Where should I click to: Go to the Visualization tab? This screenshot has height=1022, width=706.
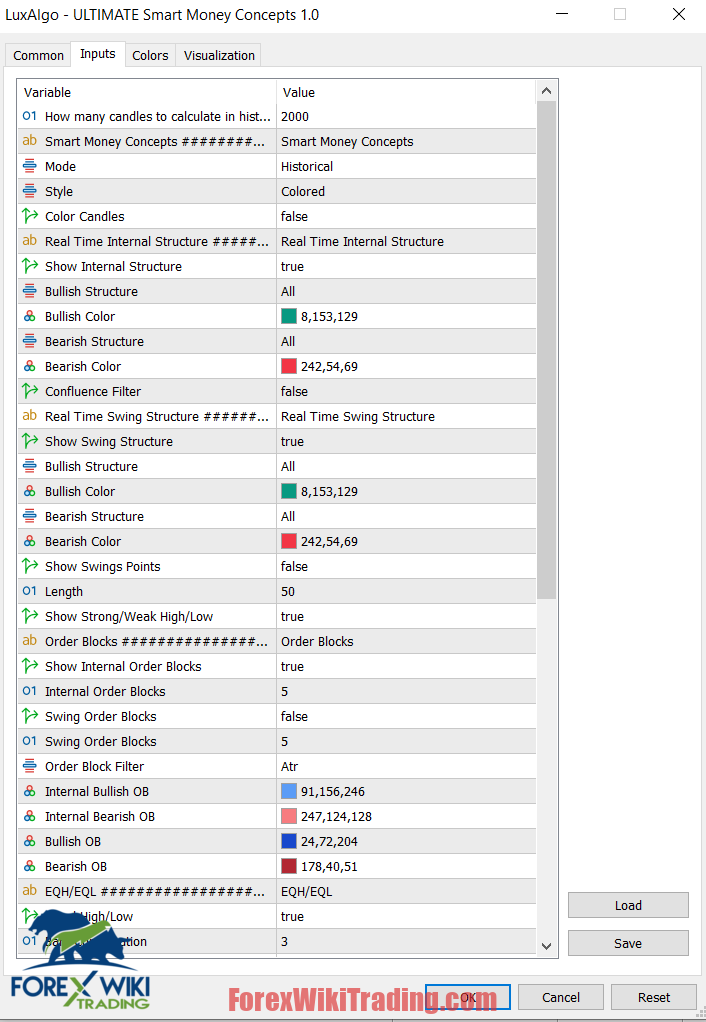(219, 55)
